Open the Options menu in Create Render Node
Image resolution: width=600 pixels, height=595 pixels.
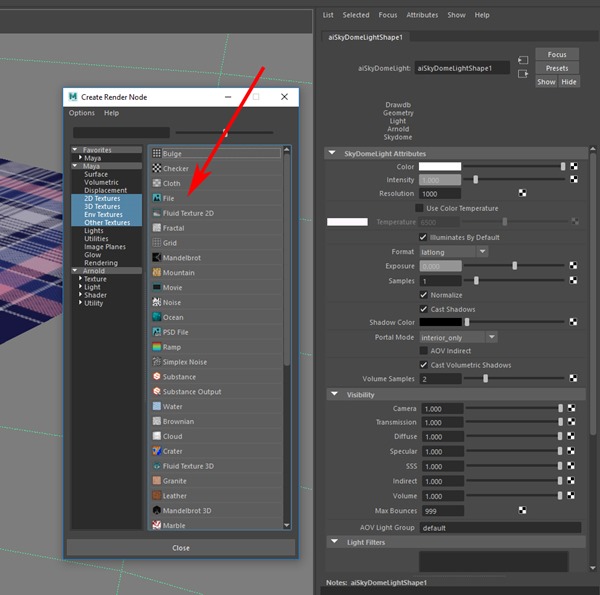click(82, 113)
